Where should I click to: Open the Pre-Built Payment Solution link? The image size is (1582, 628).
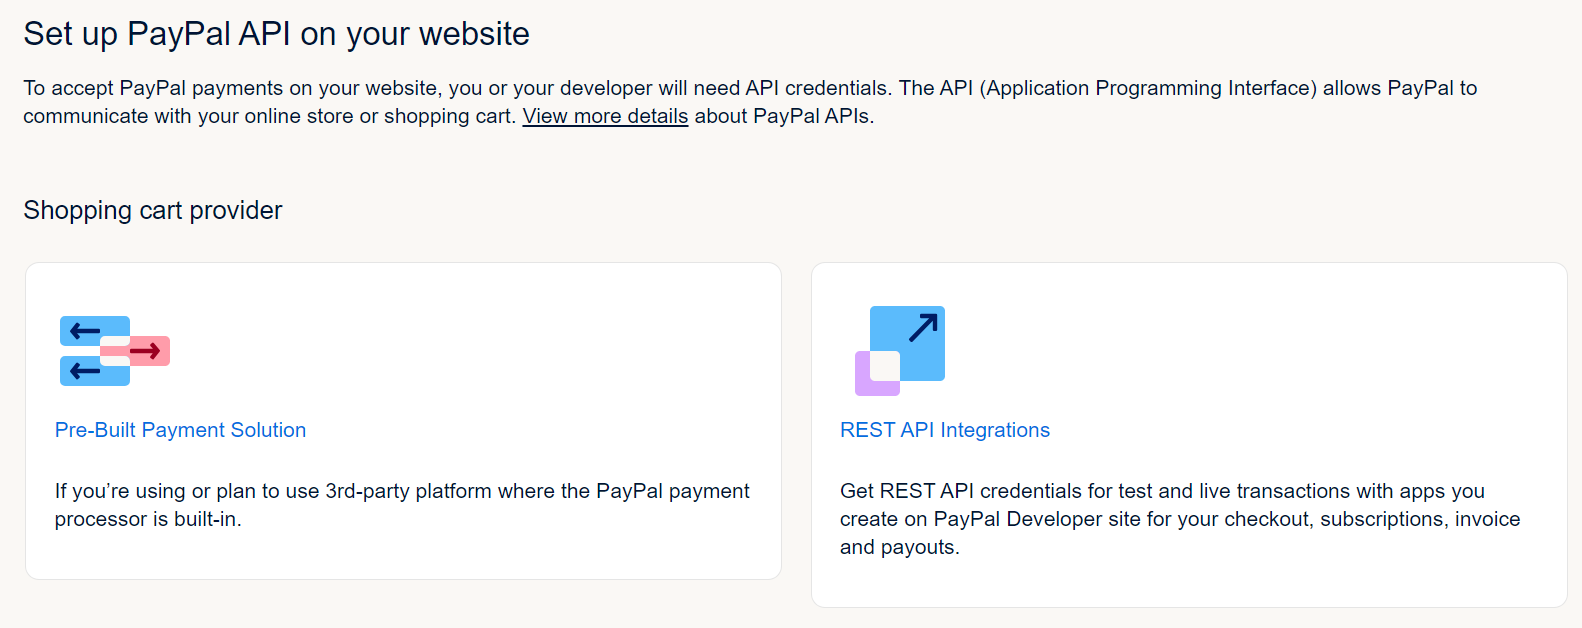pos(180,430)
